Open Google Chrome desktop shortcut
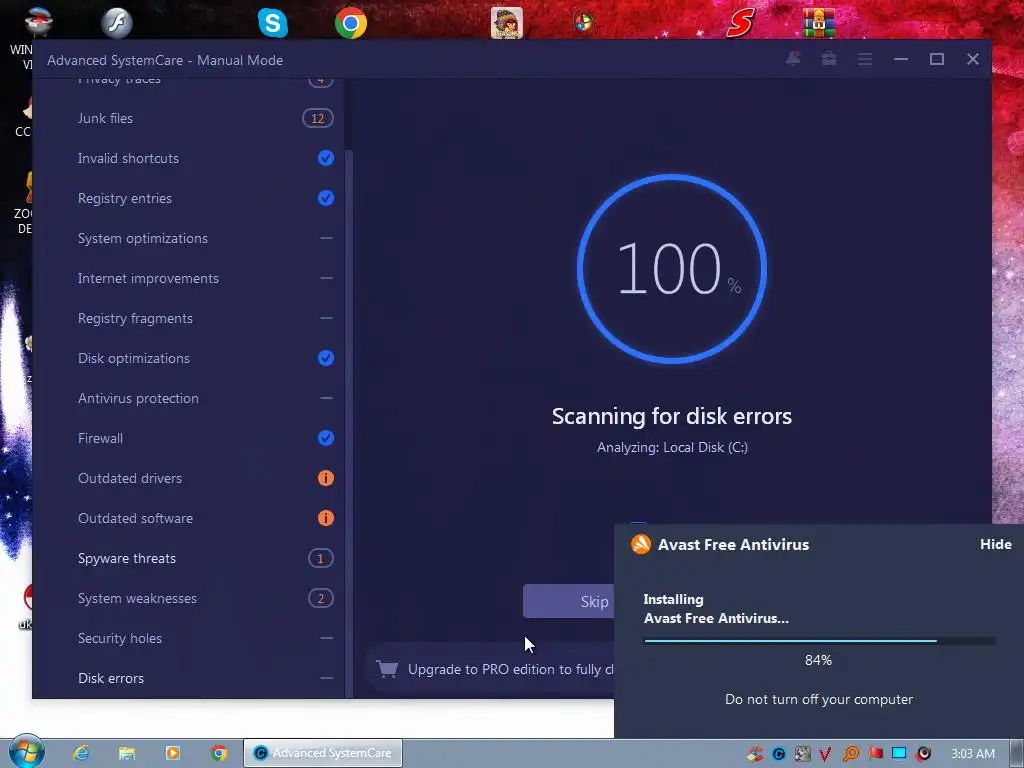Screen dimensions: 1024x768 click(351, 23)
